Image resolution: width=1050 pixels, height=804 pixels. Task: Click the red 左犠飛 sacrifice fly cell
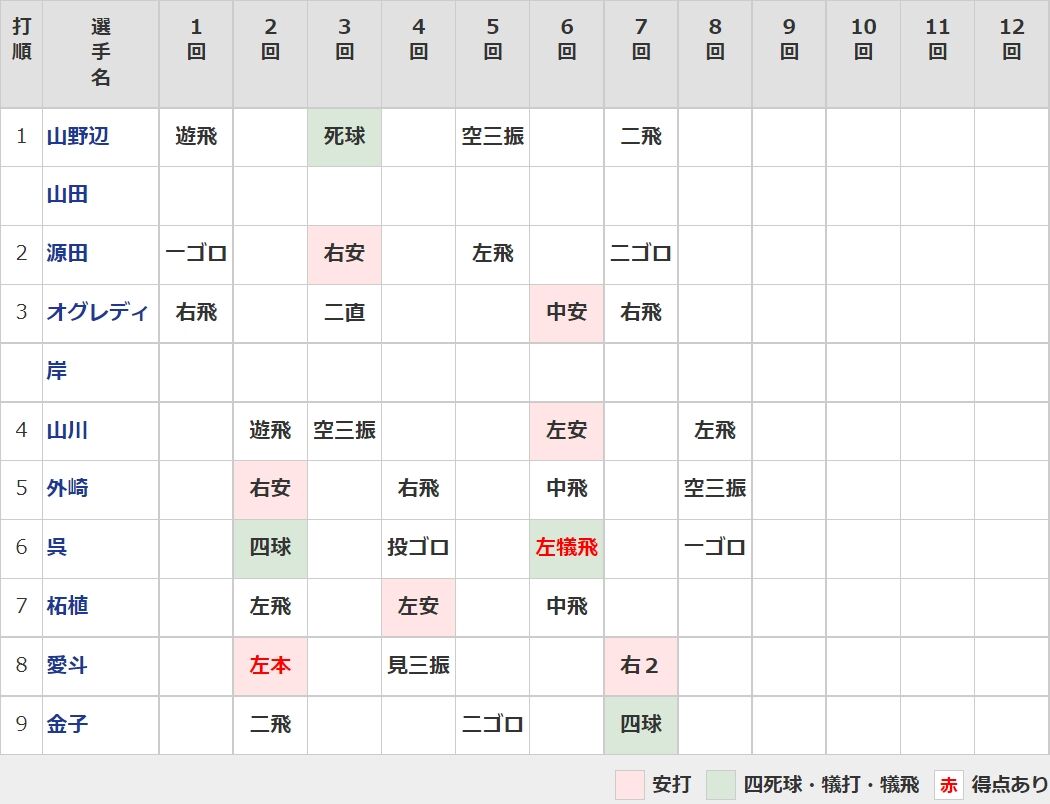[567, 548]
